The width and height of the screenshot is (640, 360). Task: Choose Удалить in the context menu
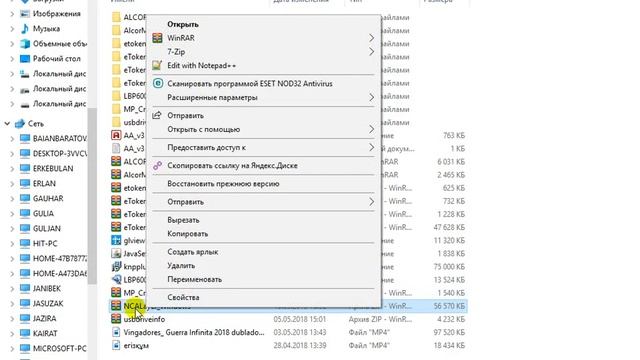[x=263, y=266]
